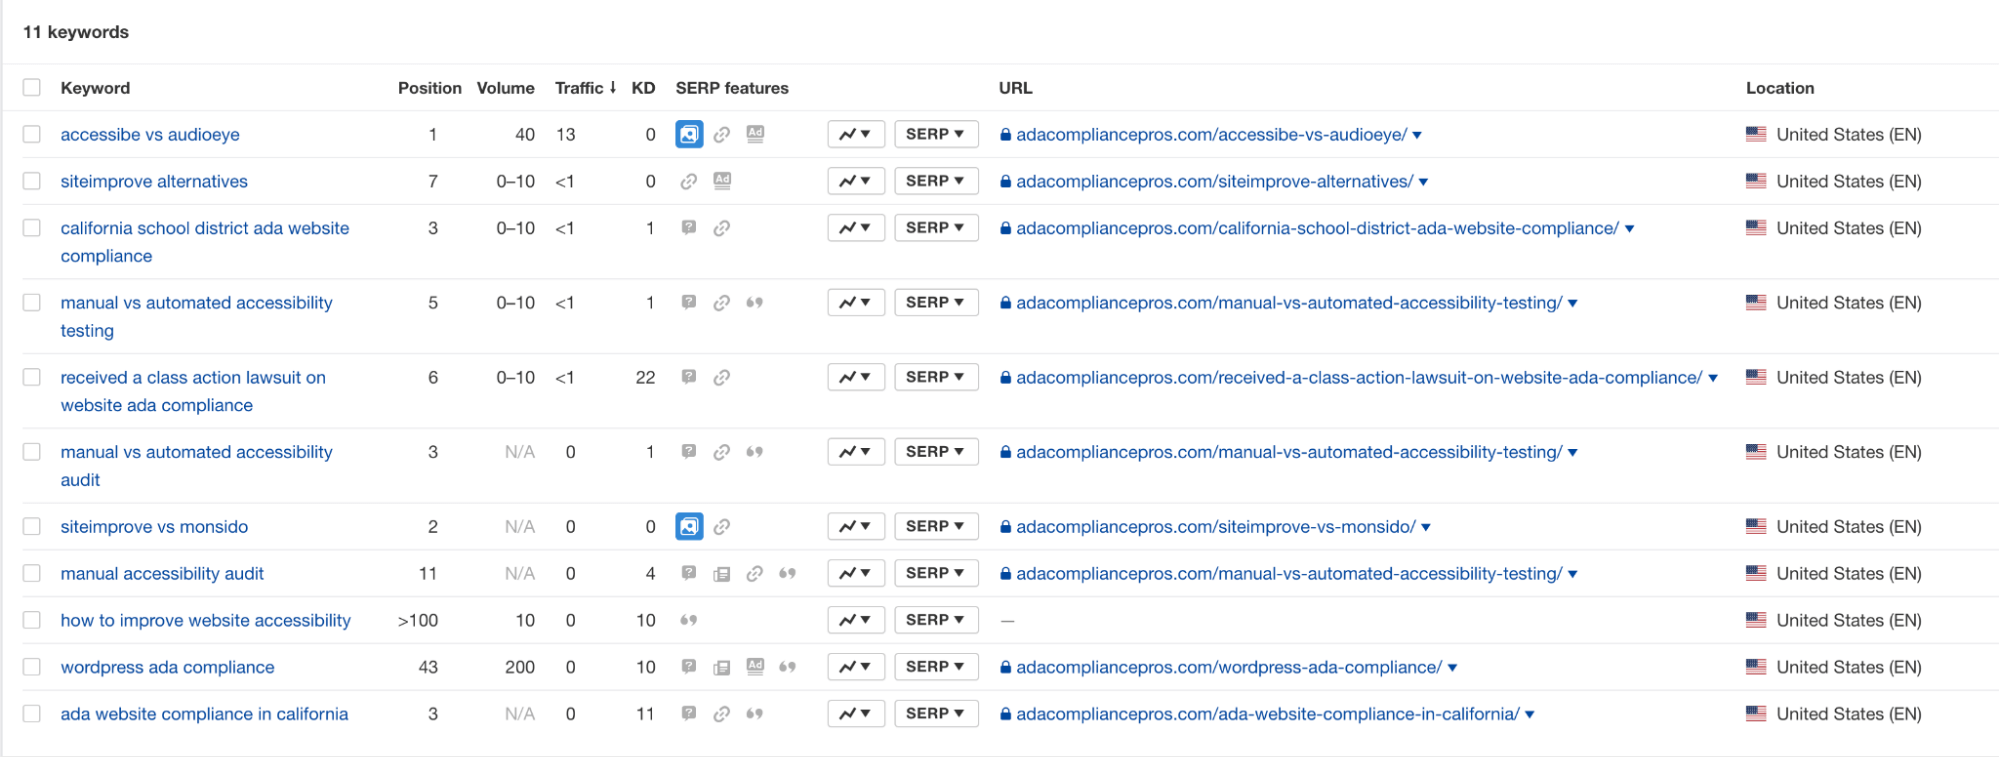Viewport: 1999px width, 758px height.
Task: Open the trend chart dropdown for siteimprove alternatives
Action: [856, 181]
